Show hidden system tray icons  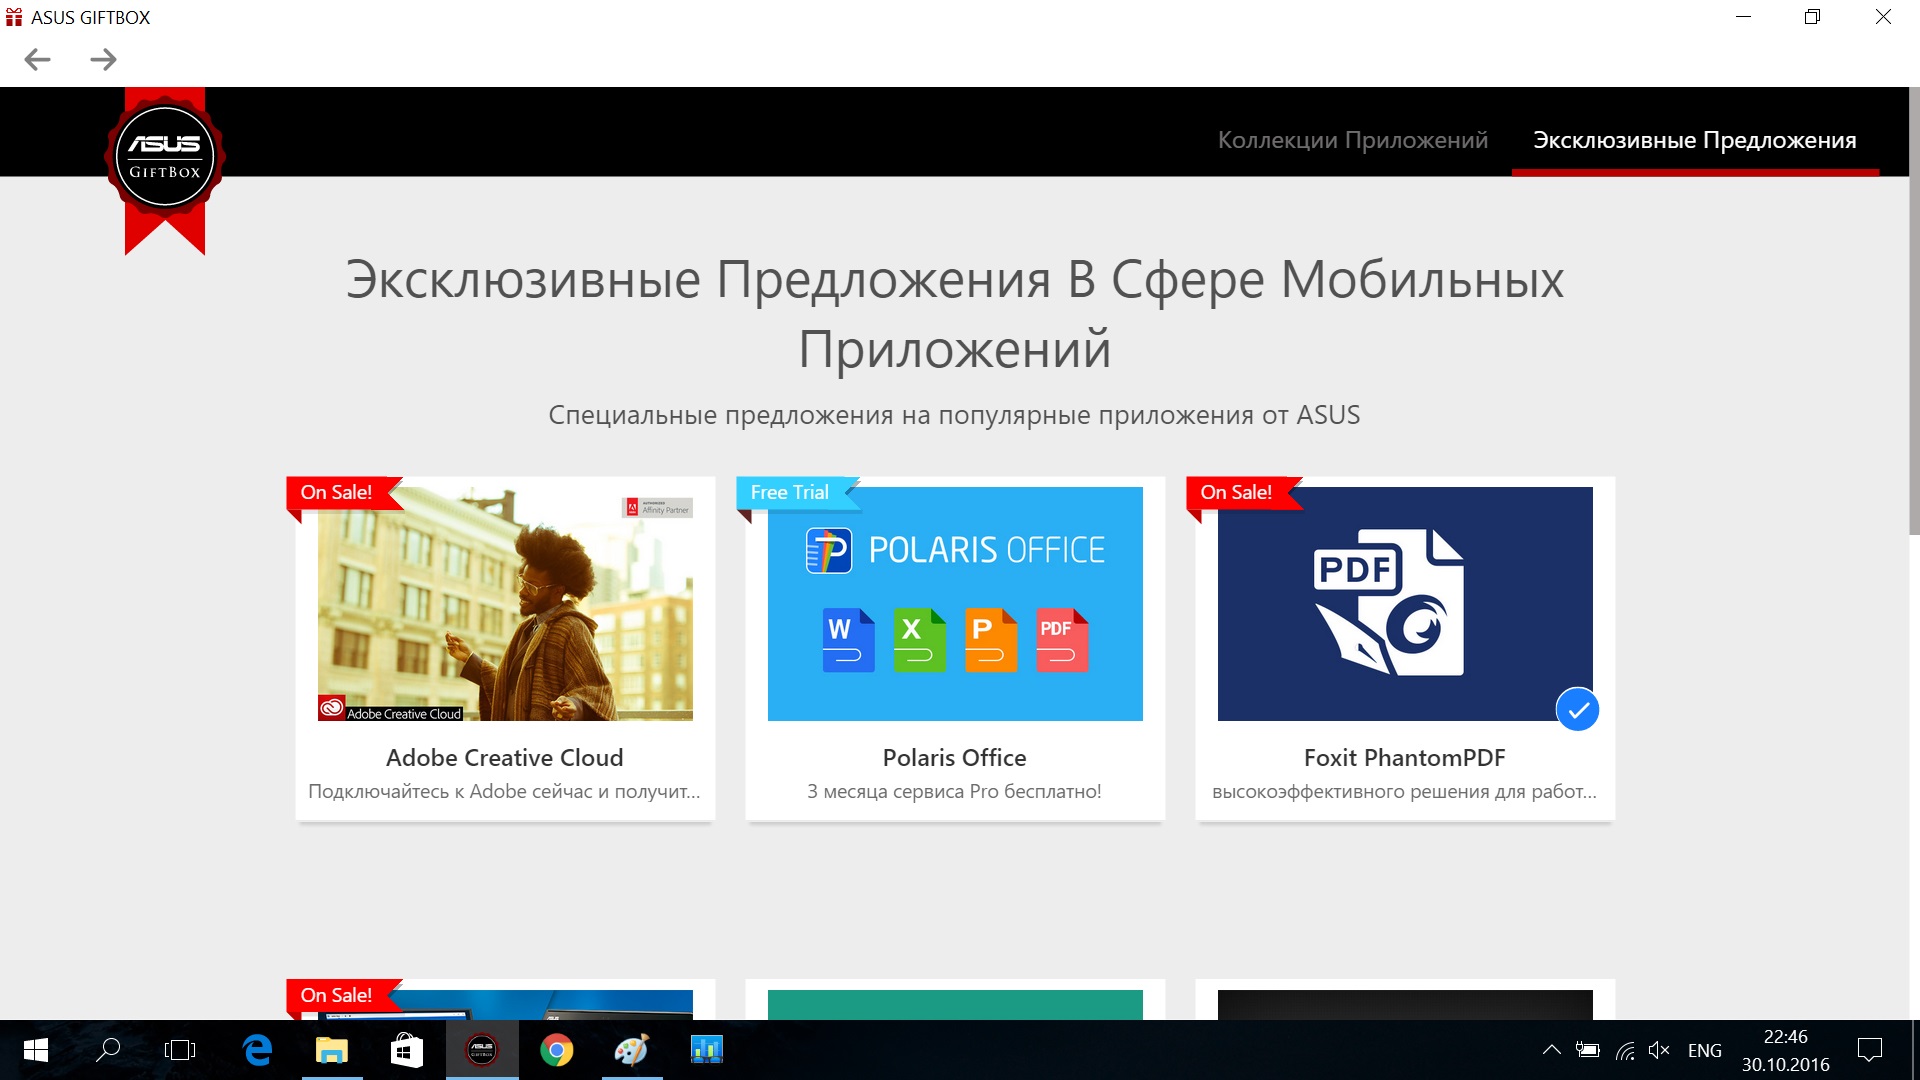click(1551, 1050)
